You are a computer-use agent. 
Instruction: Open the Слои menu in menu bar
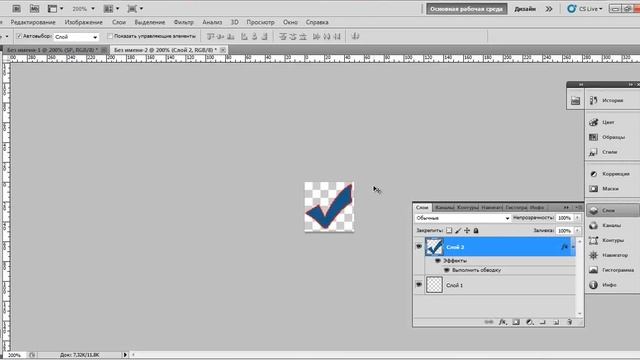119,22
